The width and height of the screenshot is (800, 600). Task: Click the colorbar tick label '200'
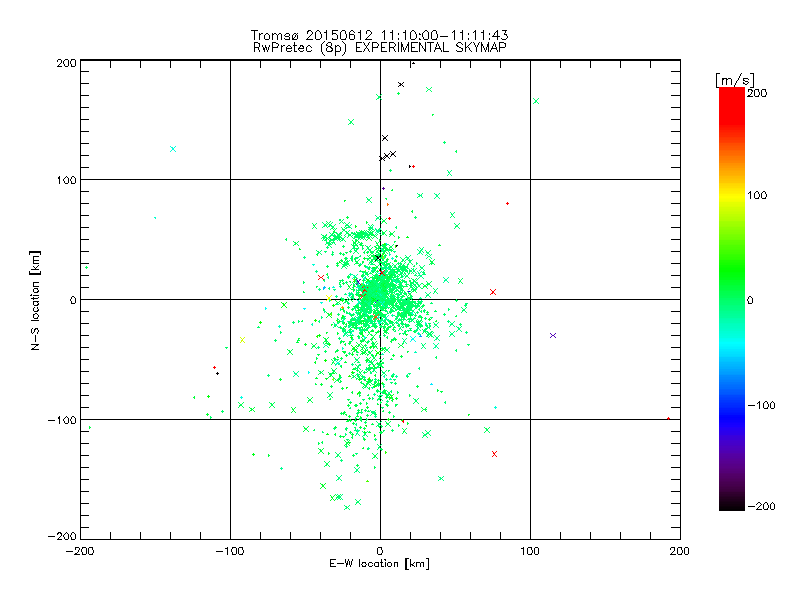point(757,93)
